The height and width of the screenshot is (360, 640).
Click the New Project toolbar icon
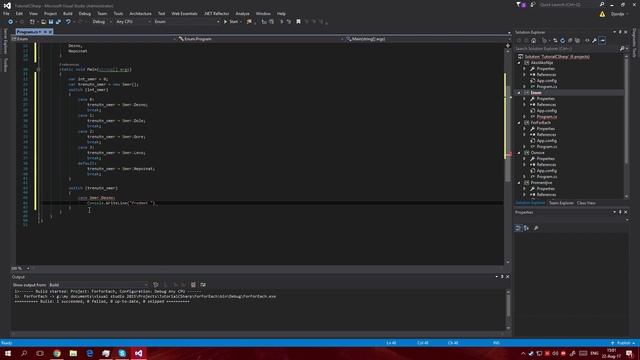click(x=32, y=22)
